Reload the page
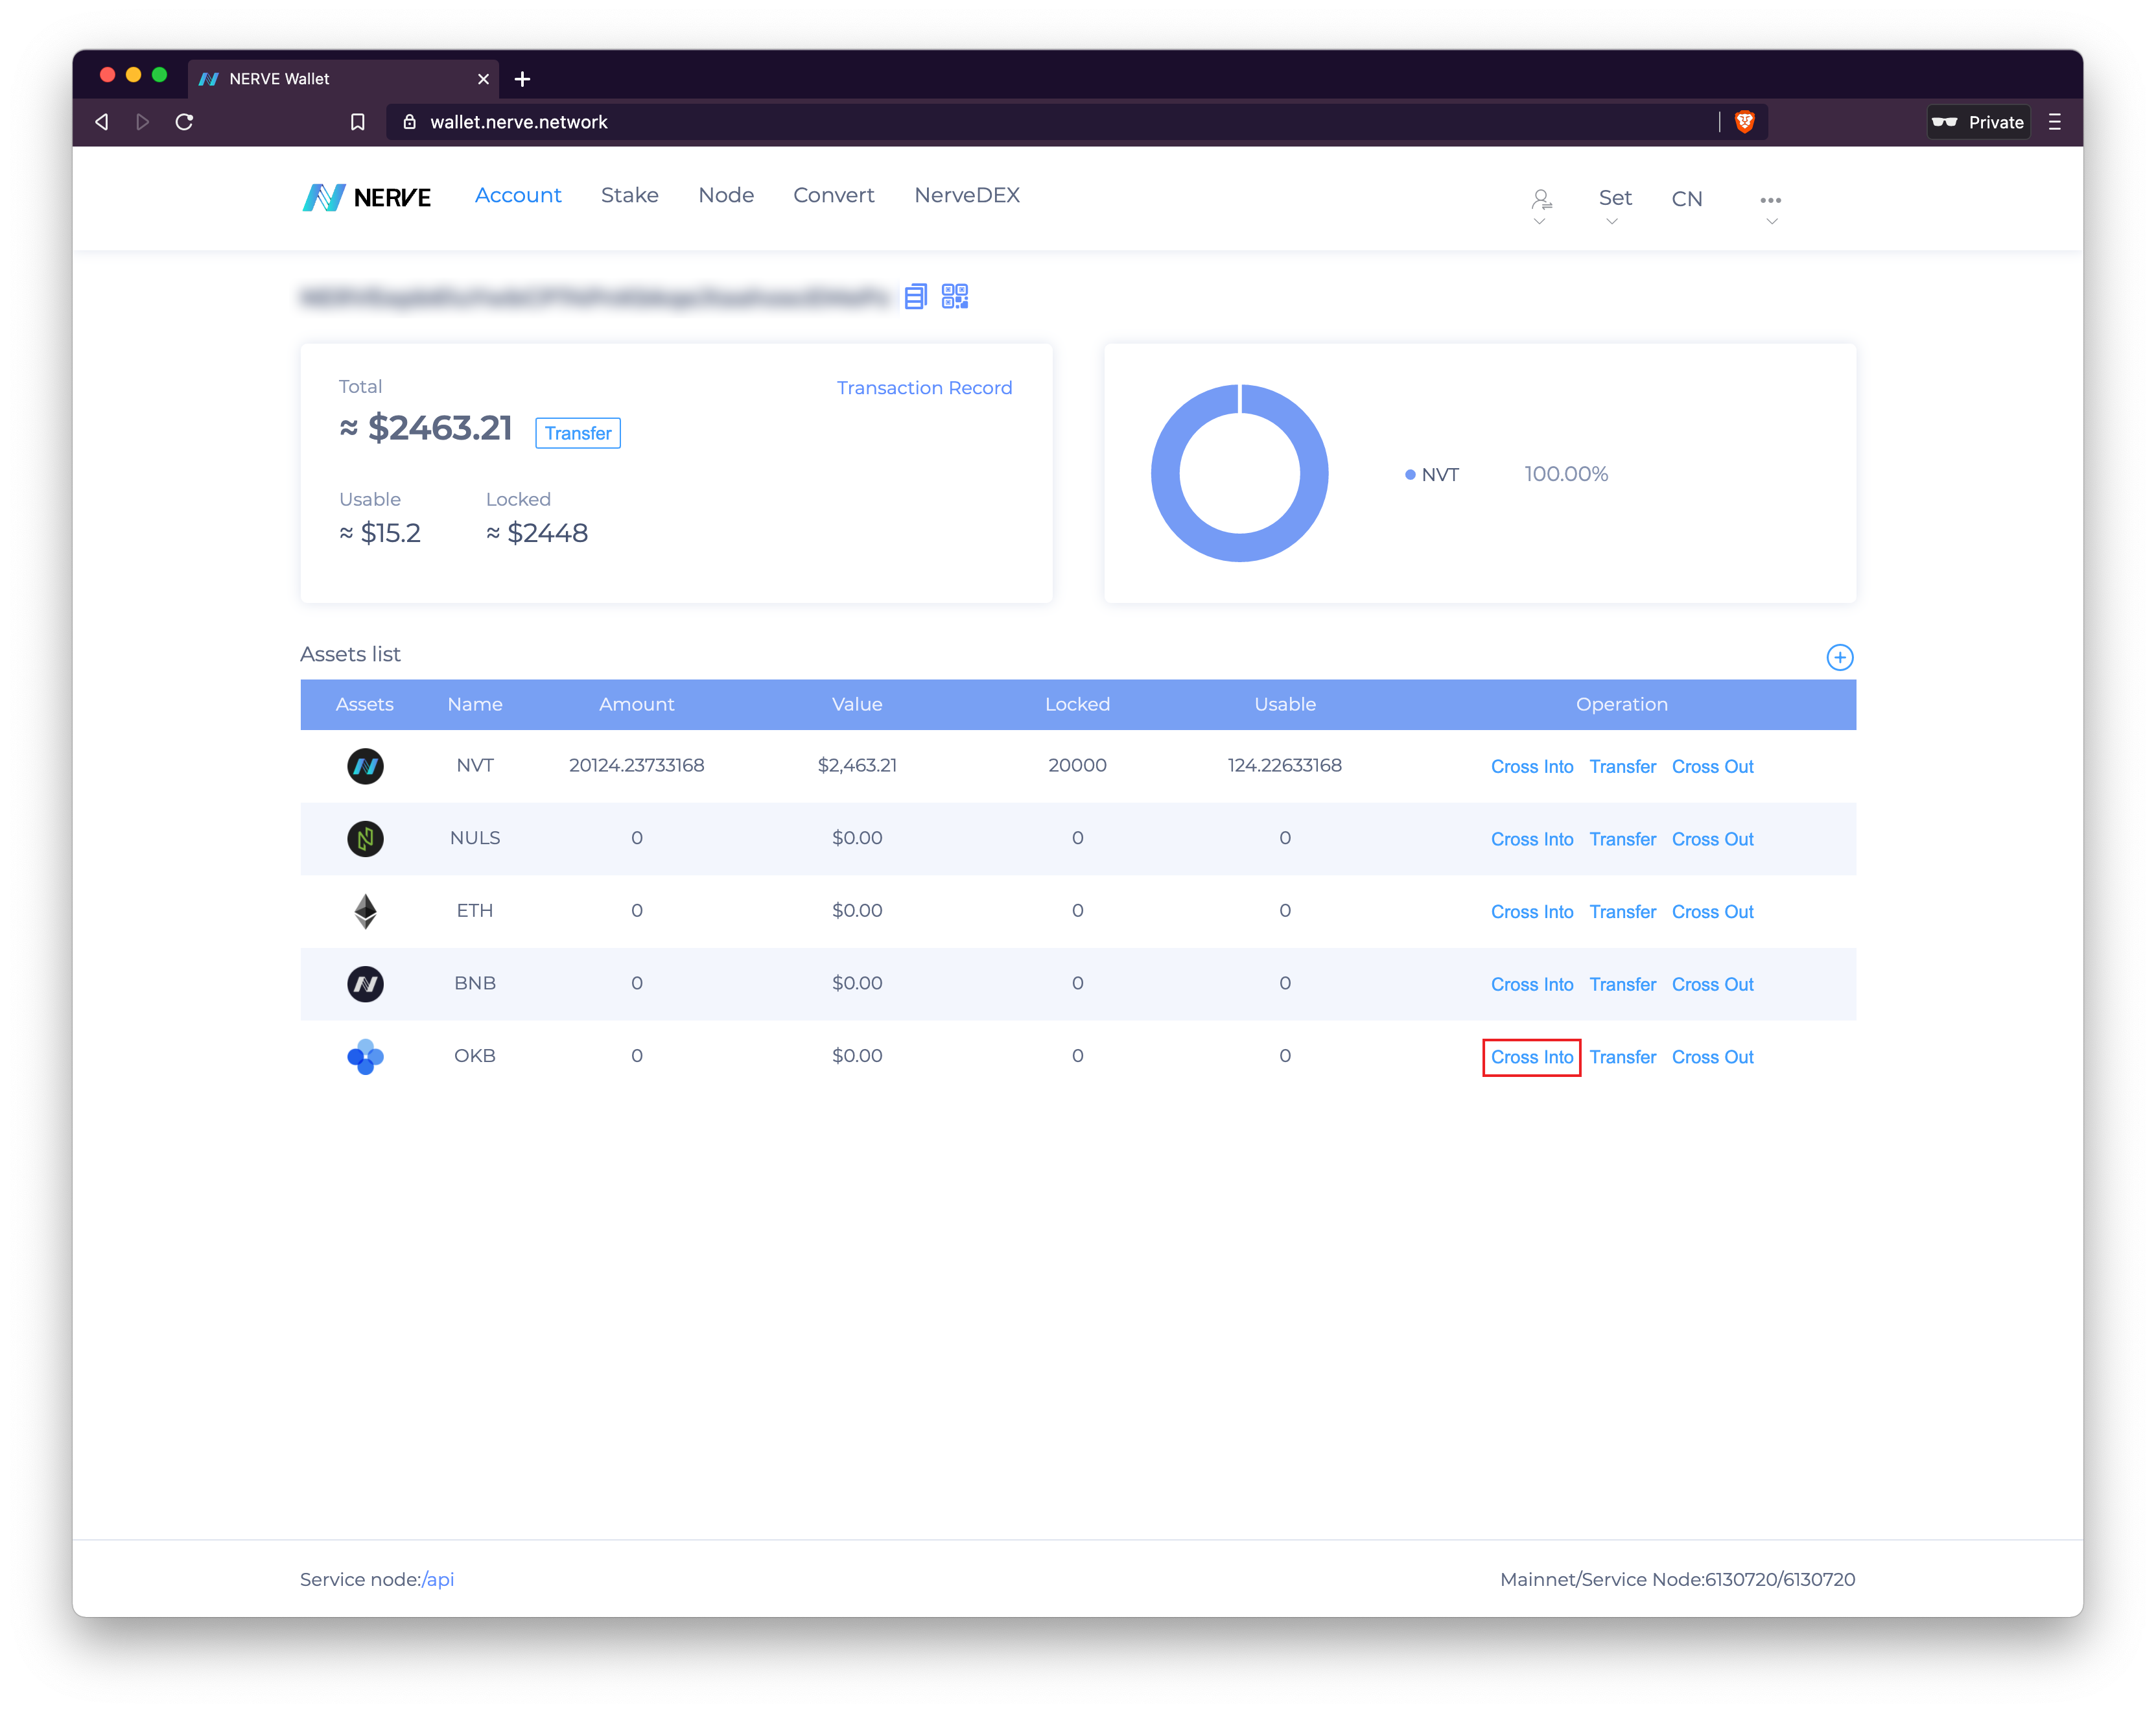 point(184,122)
